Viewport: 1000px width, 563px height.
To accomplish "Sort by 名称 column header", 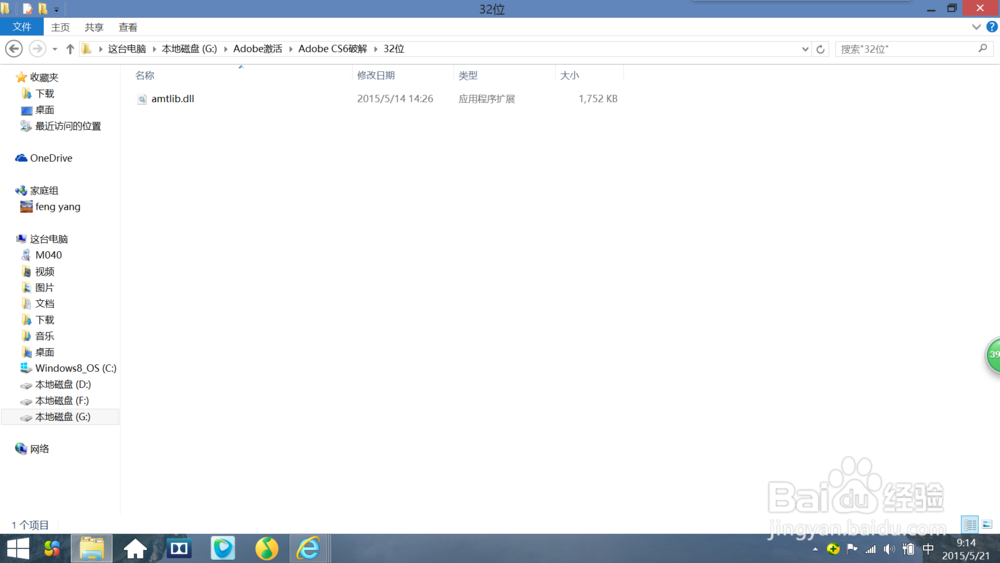I will coord(145,75).
